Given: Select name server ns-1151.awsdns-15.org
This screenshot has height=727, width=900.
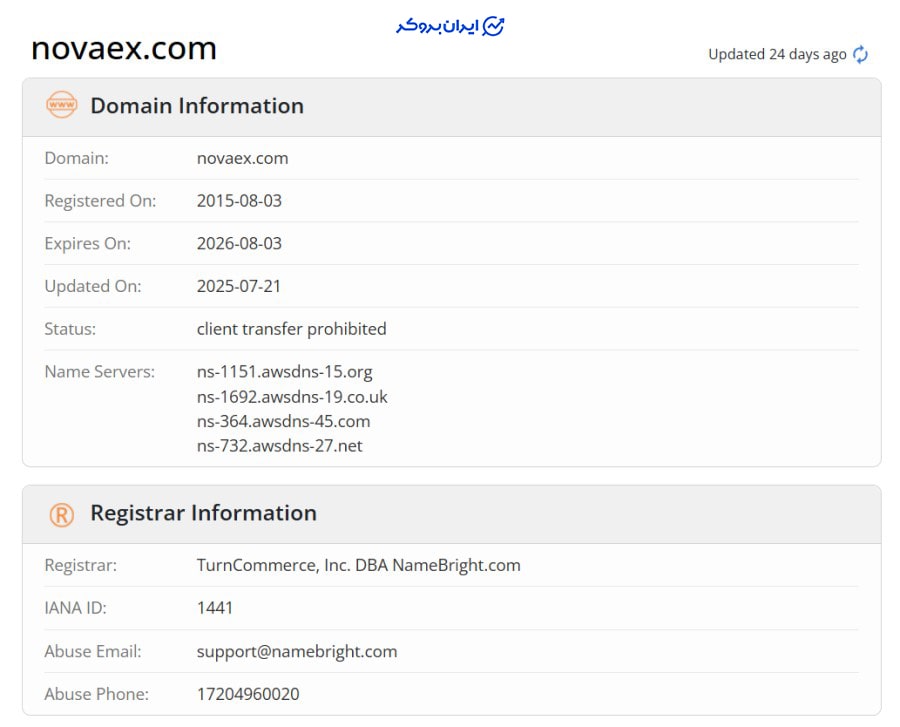Looking at the screenshot, I should (x=285, y=372).
